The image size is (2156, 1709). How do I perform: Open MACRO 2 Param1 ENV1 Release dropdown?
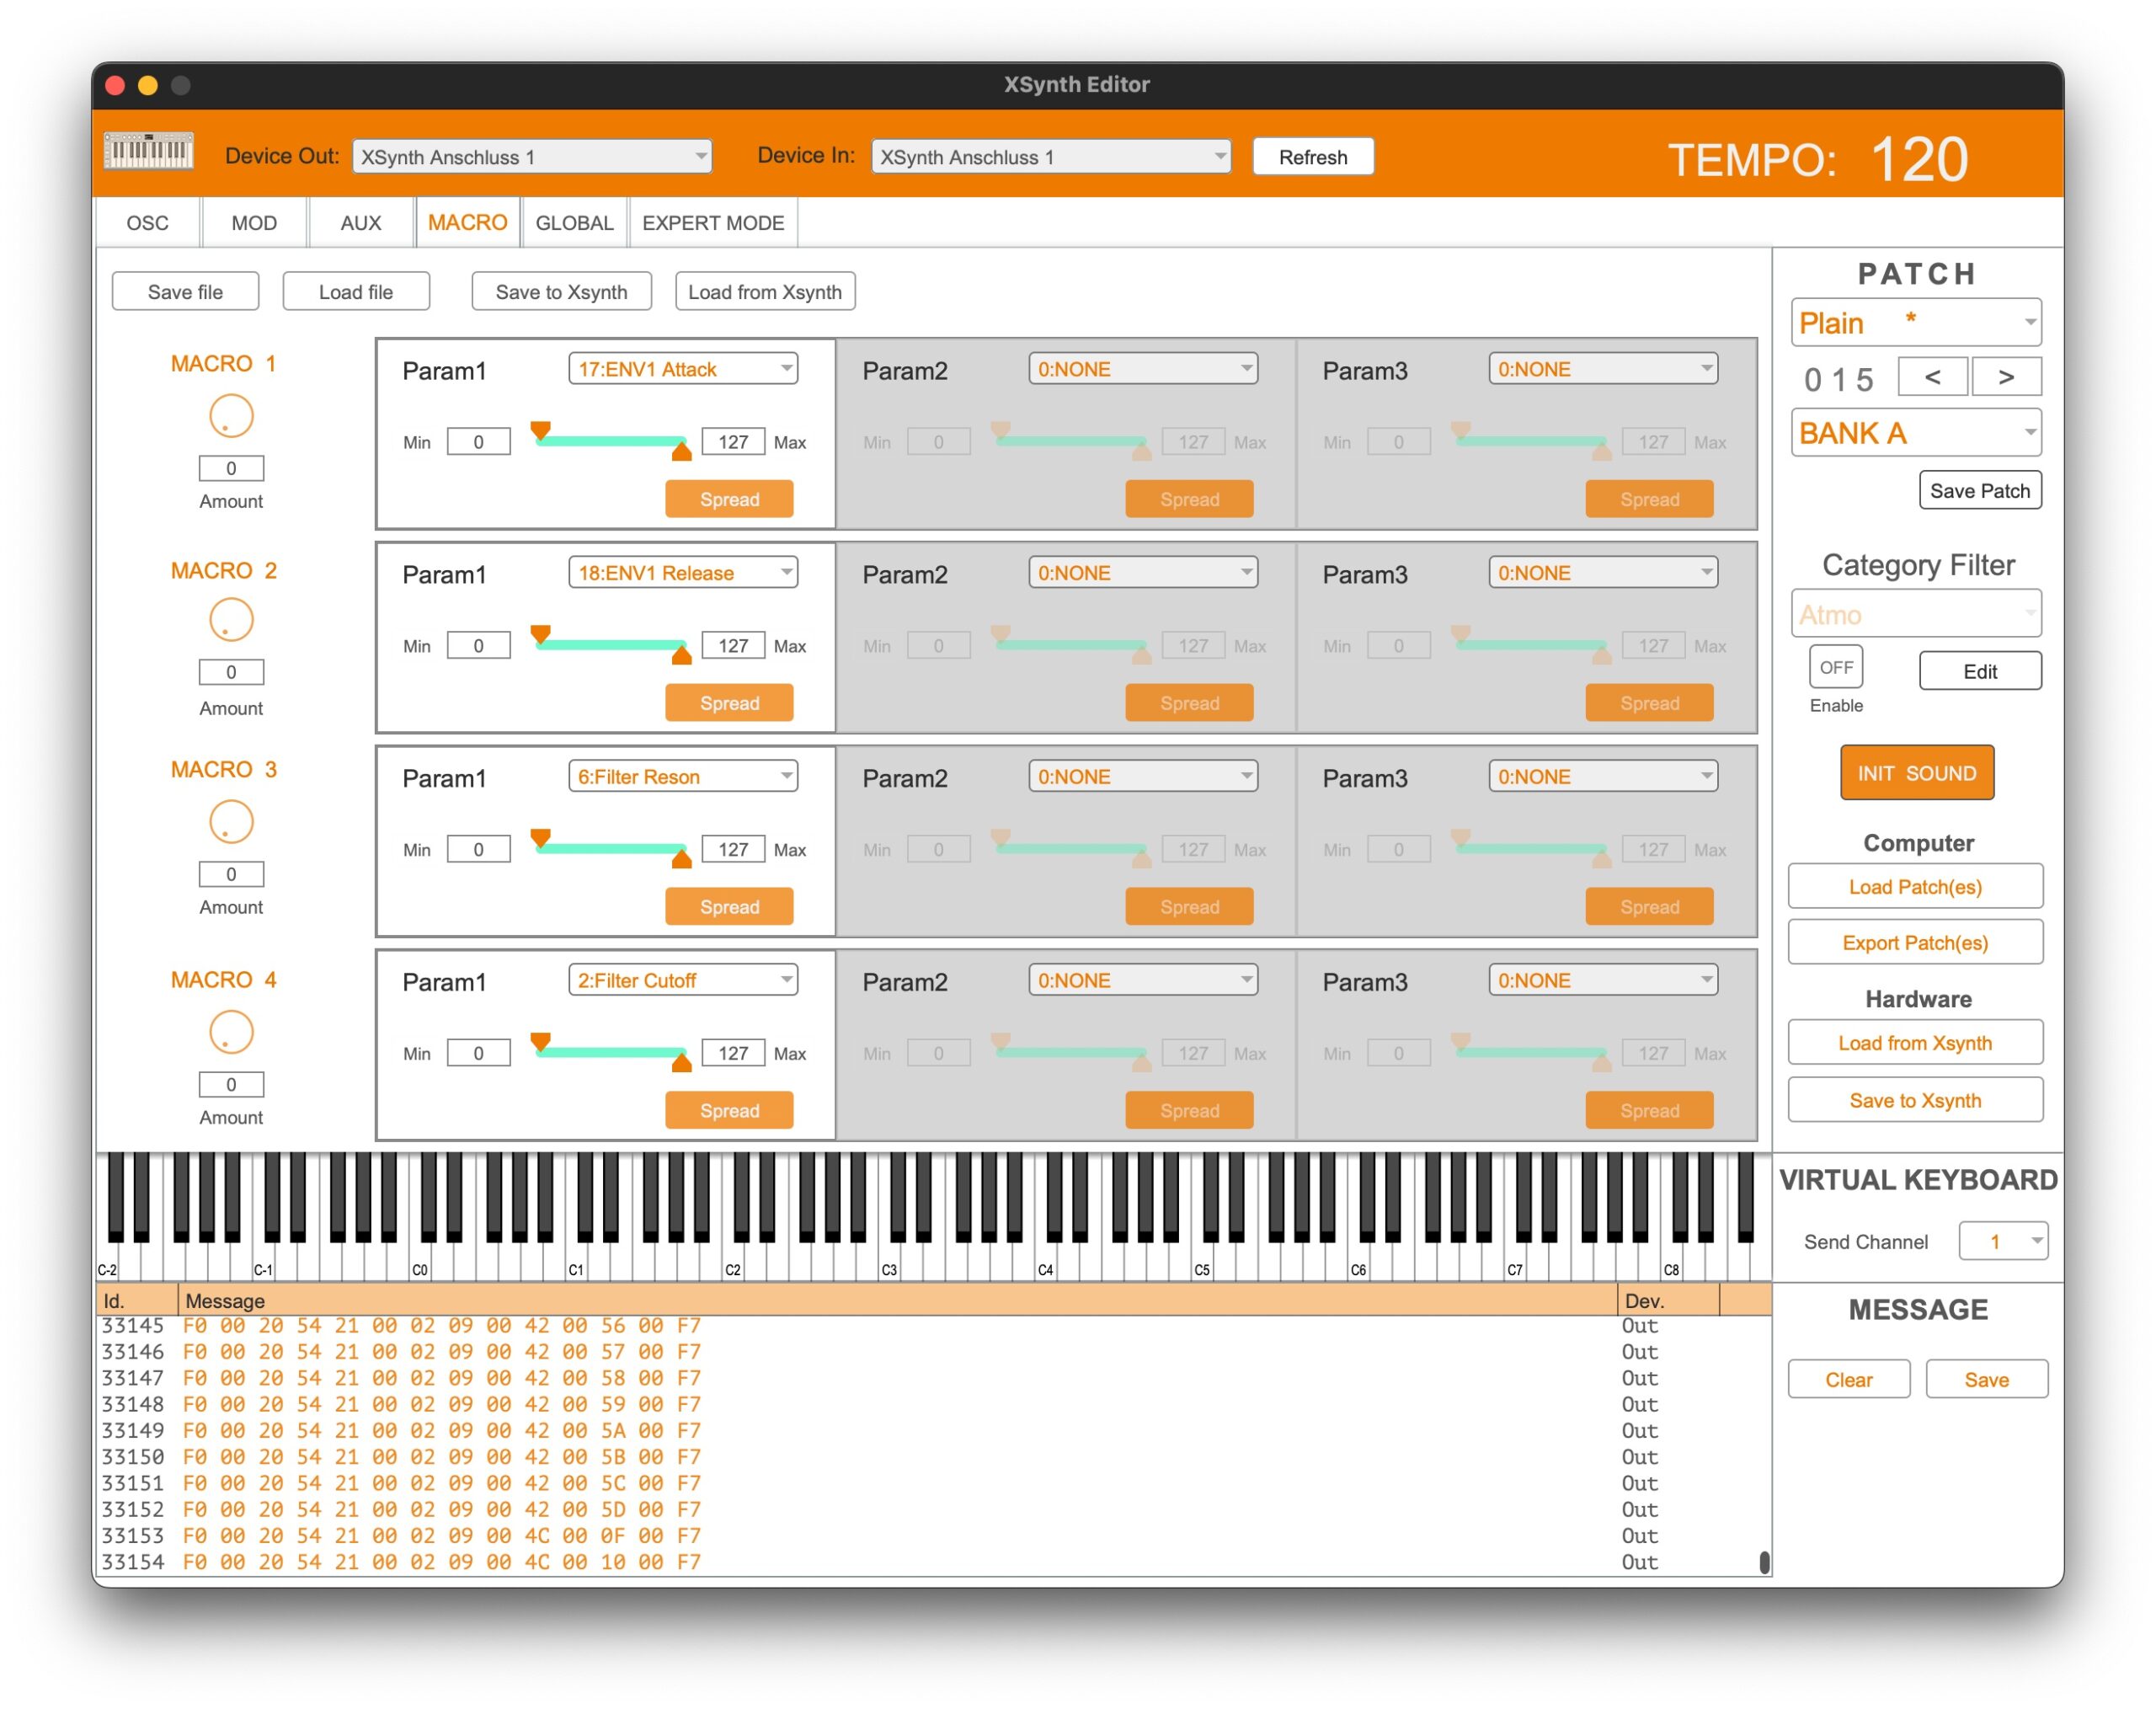pos(683,573)
